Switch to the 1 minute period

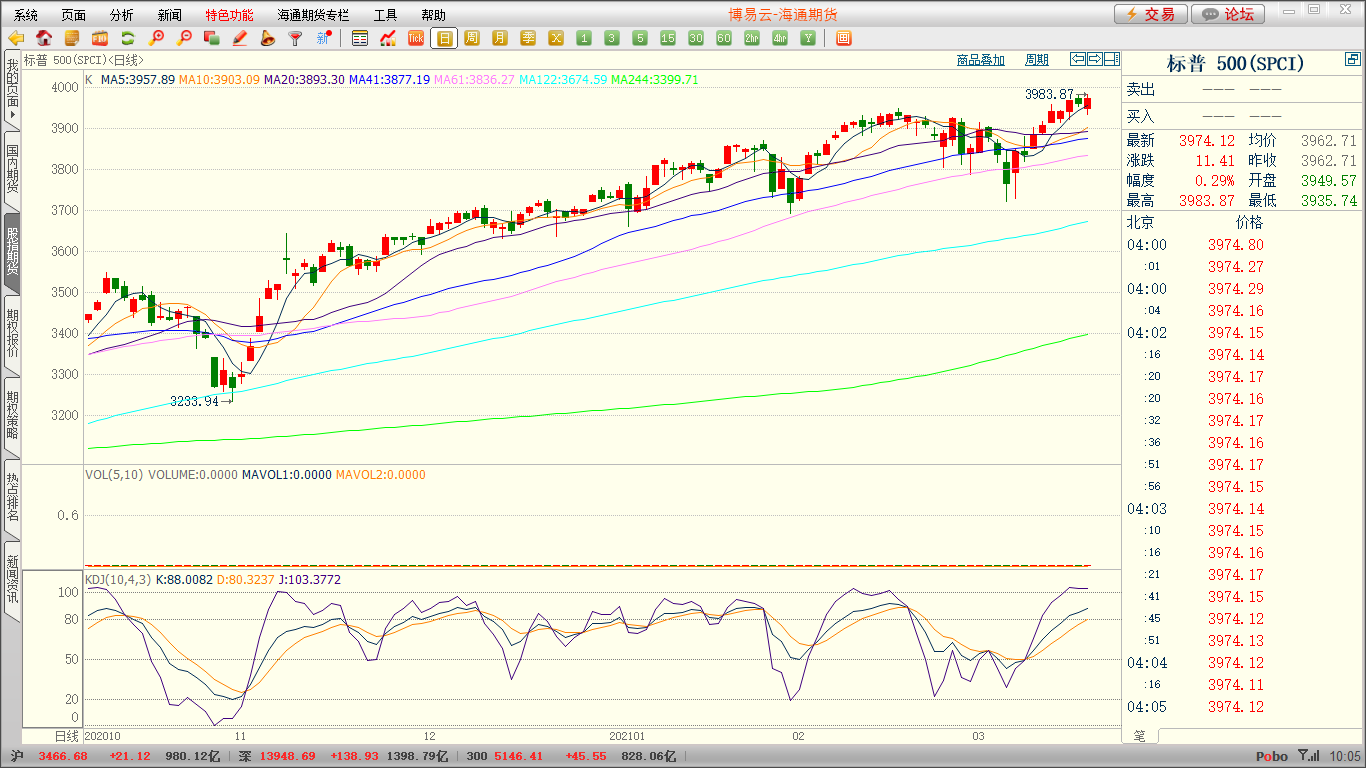584,38
